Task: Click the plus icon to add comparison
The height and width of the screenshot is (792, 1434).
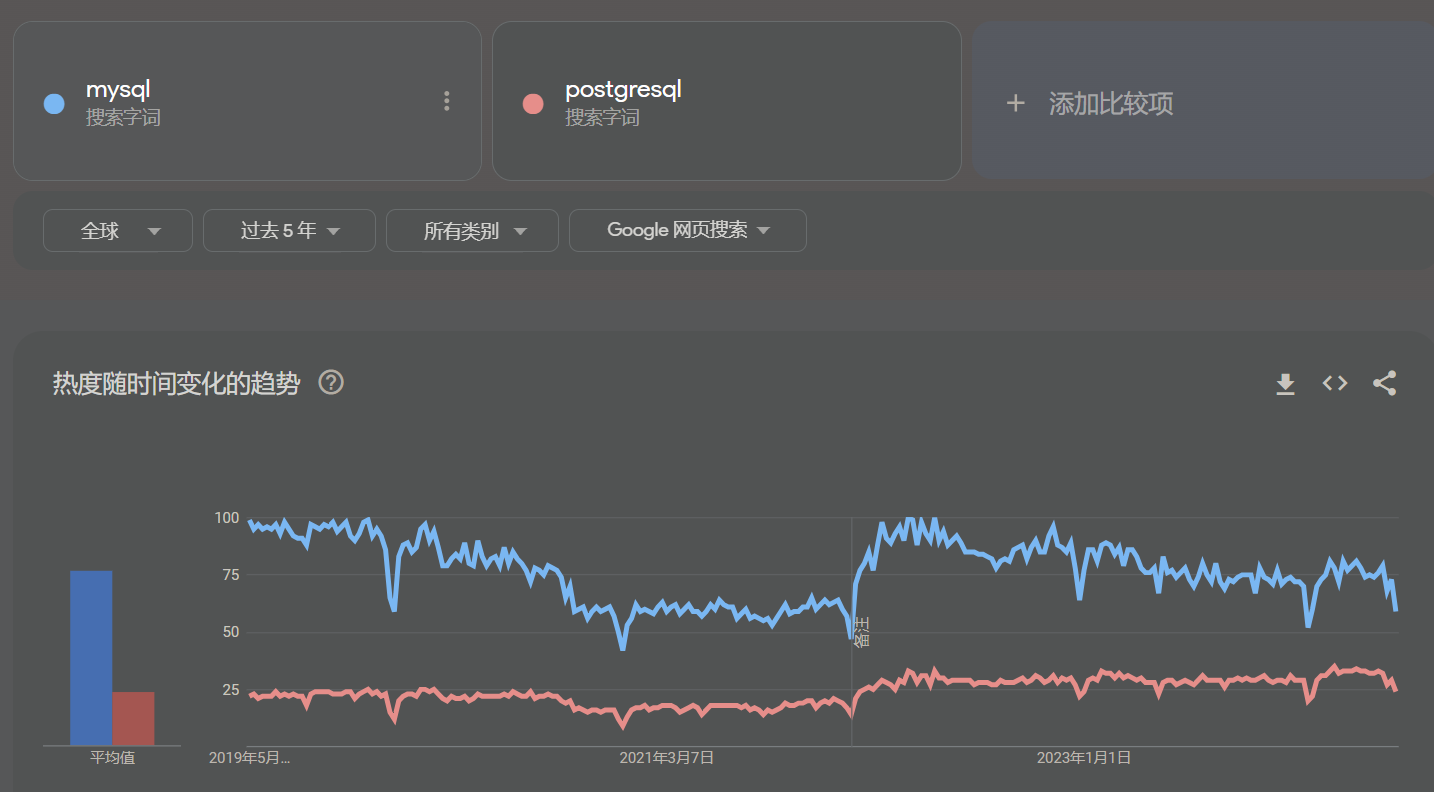Action: [1015, 102]
